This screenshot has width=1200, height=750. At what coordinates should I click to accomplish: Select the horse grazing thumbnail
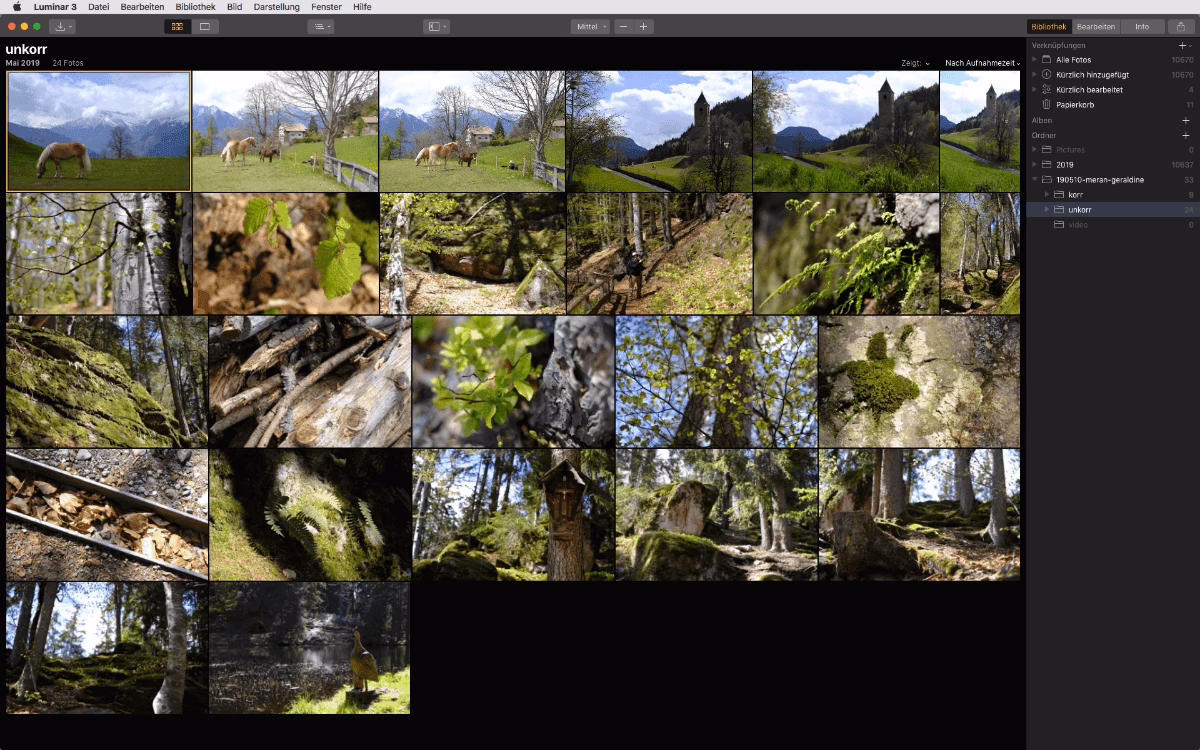98,131
